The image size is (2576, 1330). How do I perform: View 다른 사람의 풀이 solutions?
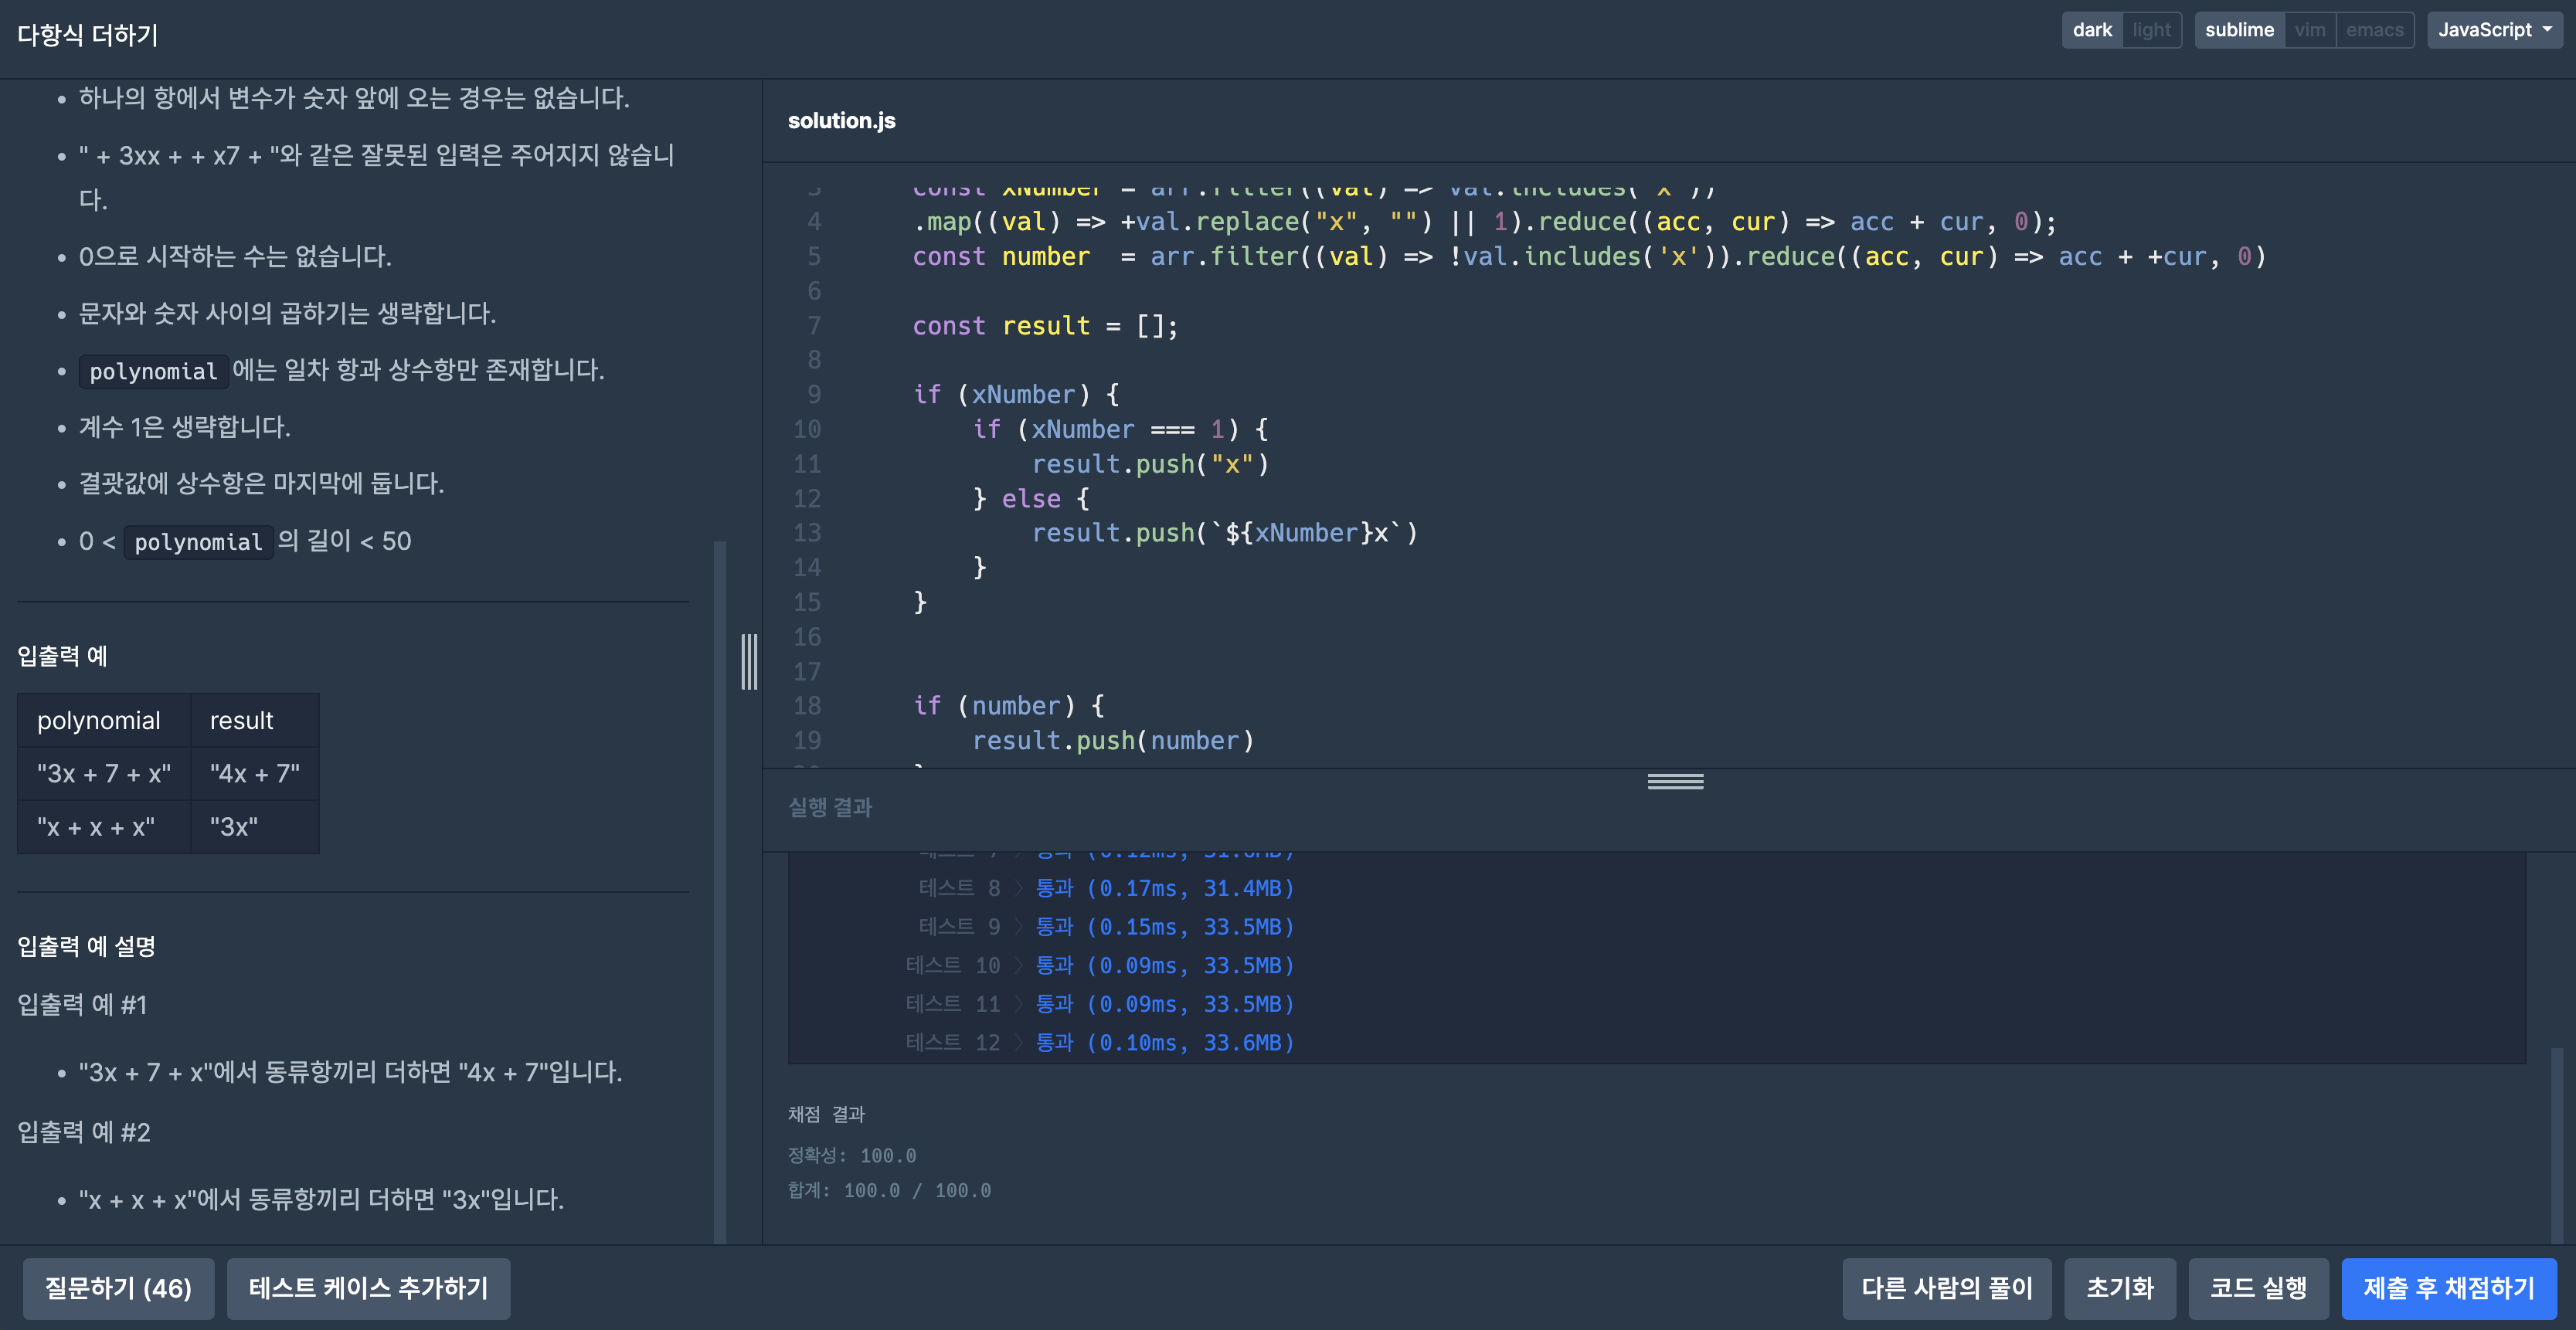[1946, 1288]
